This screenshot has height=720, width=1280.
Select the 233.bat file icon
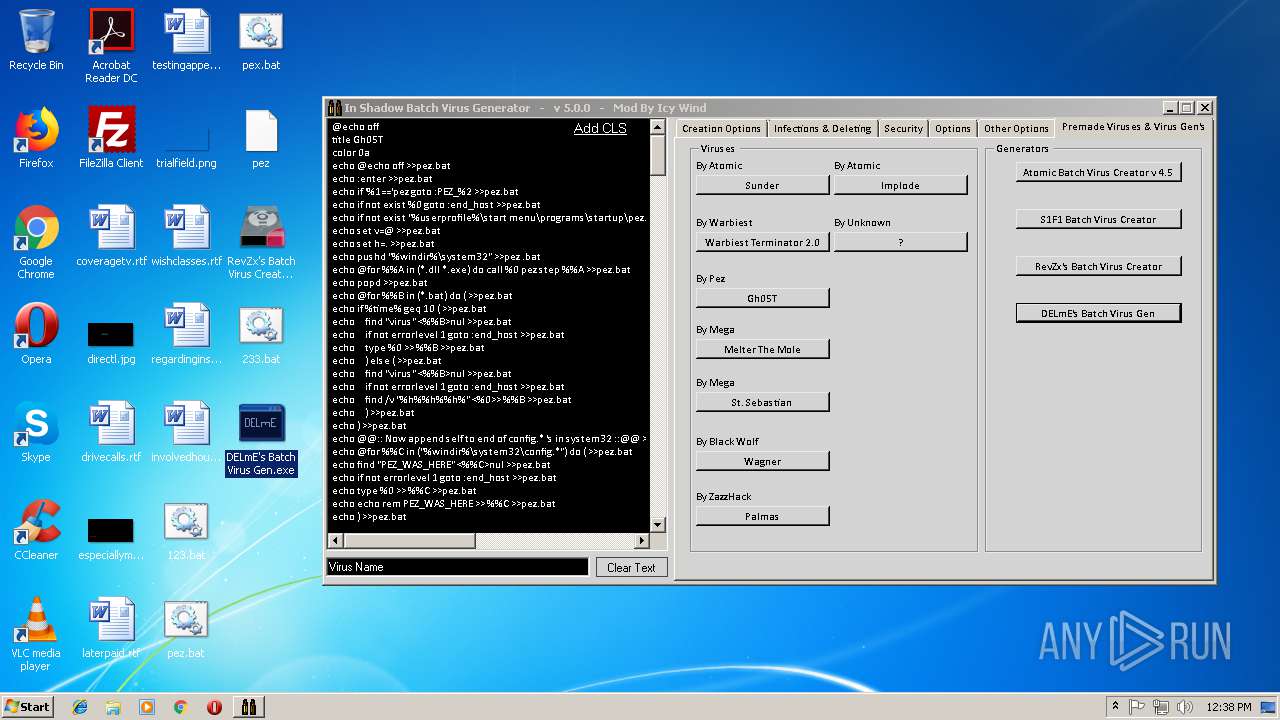click(x=261, y=334)
